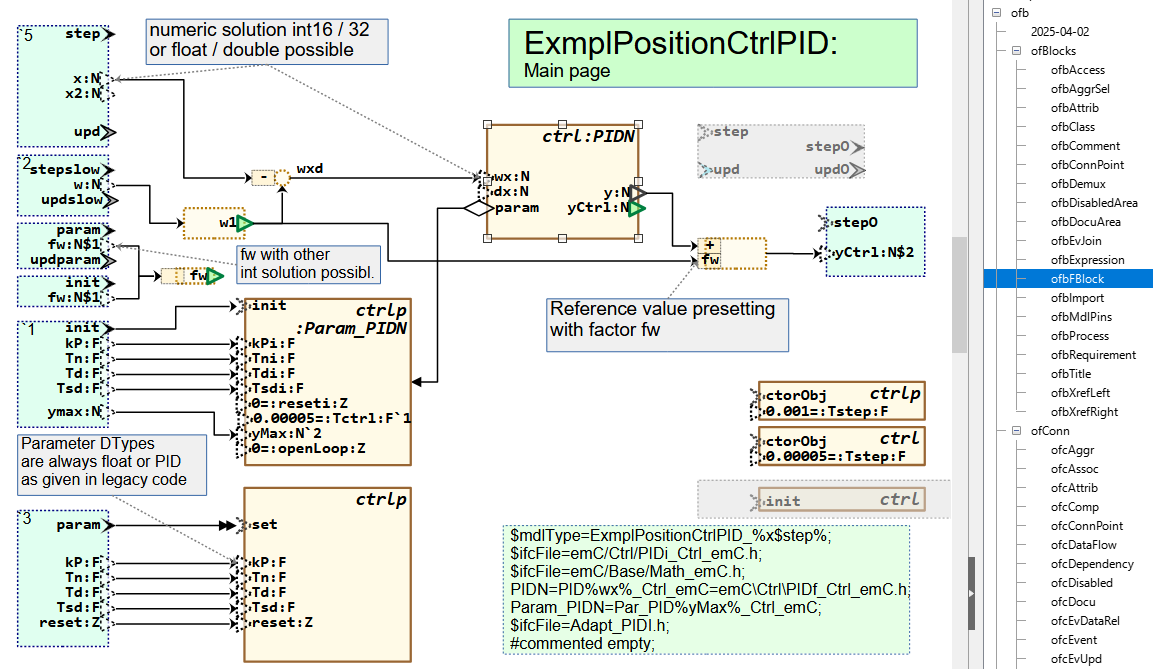Collapse the ofConn tree branch
The image size is (1153, 669).
(1015, 431)
